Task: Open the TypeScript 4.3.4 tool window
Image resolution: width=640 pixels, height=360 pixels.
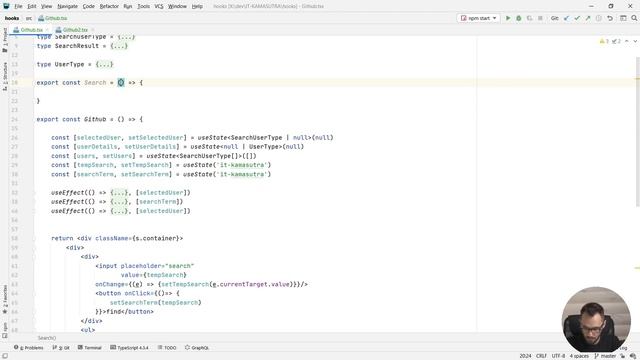Action: (129, 348)
